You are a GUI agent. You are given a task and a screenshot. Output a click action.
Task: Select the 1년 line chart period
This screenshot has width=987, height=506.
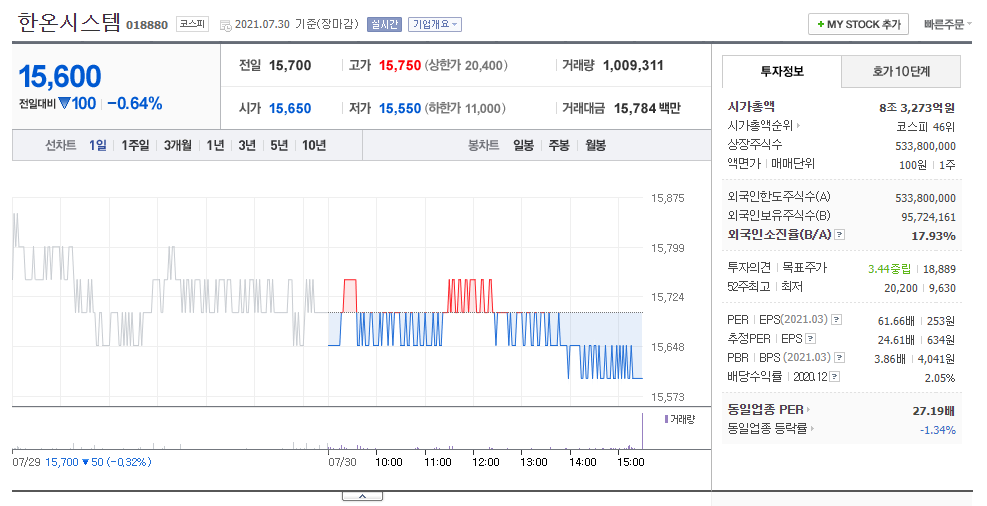pos(215,145)
